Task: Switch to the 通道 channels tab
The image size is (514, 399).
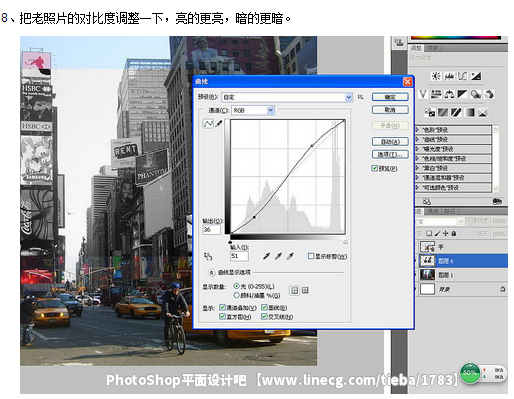Action: (x=433, y=211)
